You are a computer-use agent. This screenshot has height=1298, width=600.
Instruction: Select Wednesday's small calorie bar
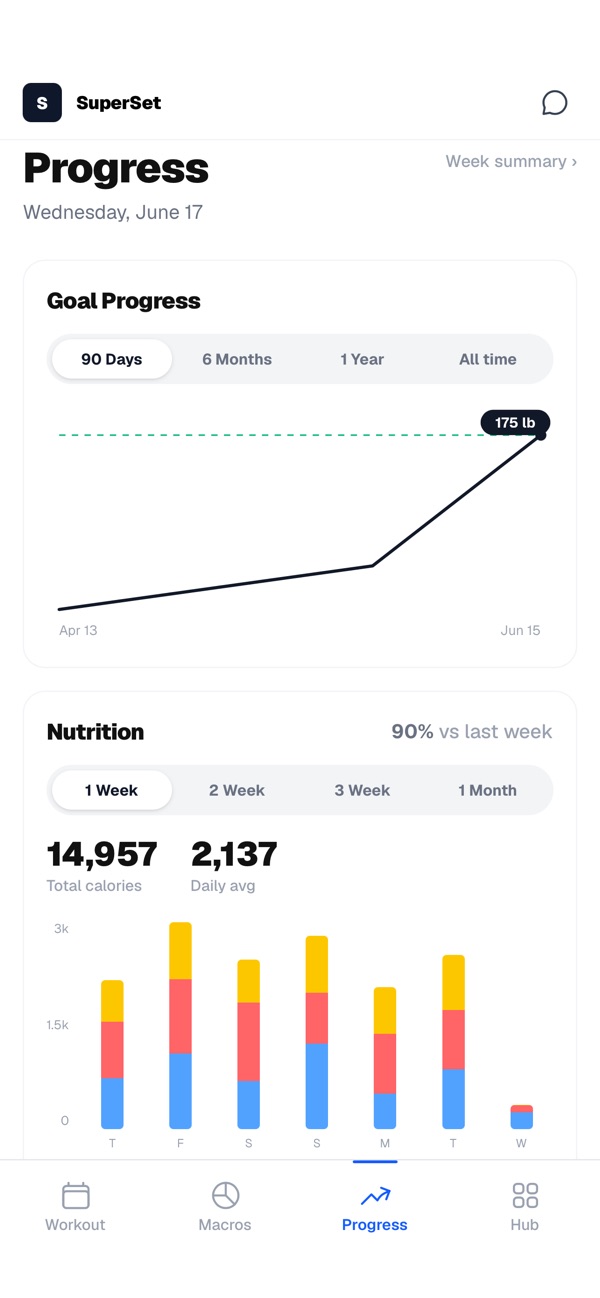click(521, 1117)
